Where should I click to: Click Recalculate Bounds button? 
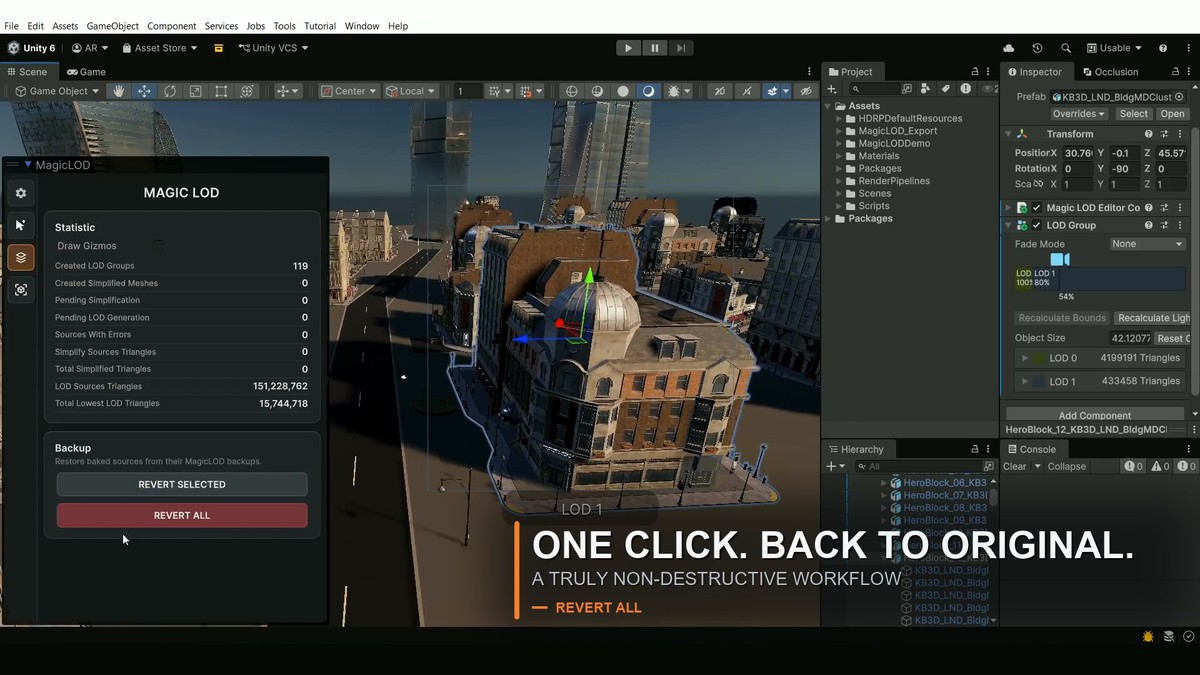(x=1062, y=318)
